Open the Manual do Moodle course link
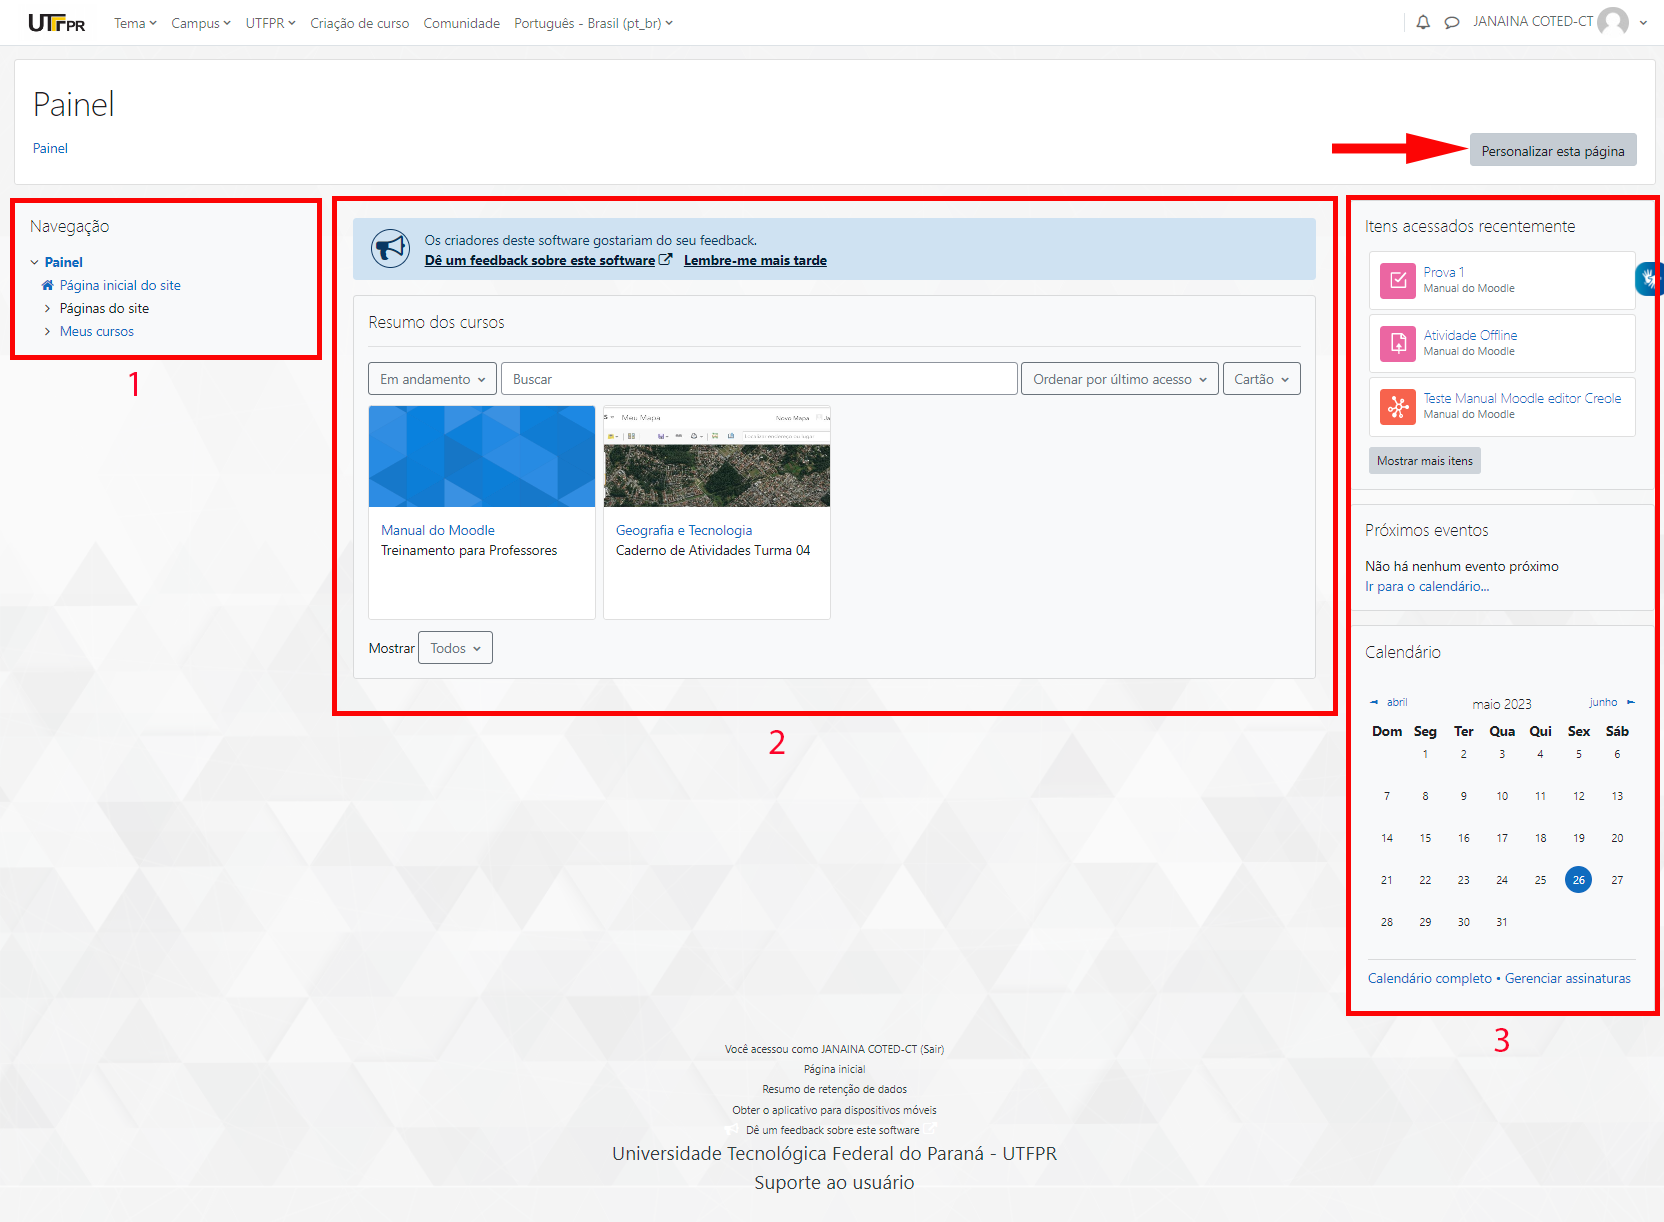This screenshot has height=1222, width=1664. 437,530
